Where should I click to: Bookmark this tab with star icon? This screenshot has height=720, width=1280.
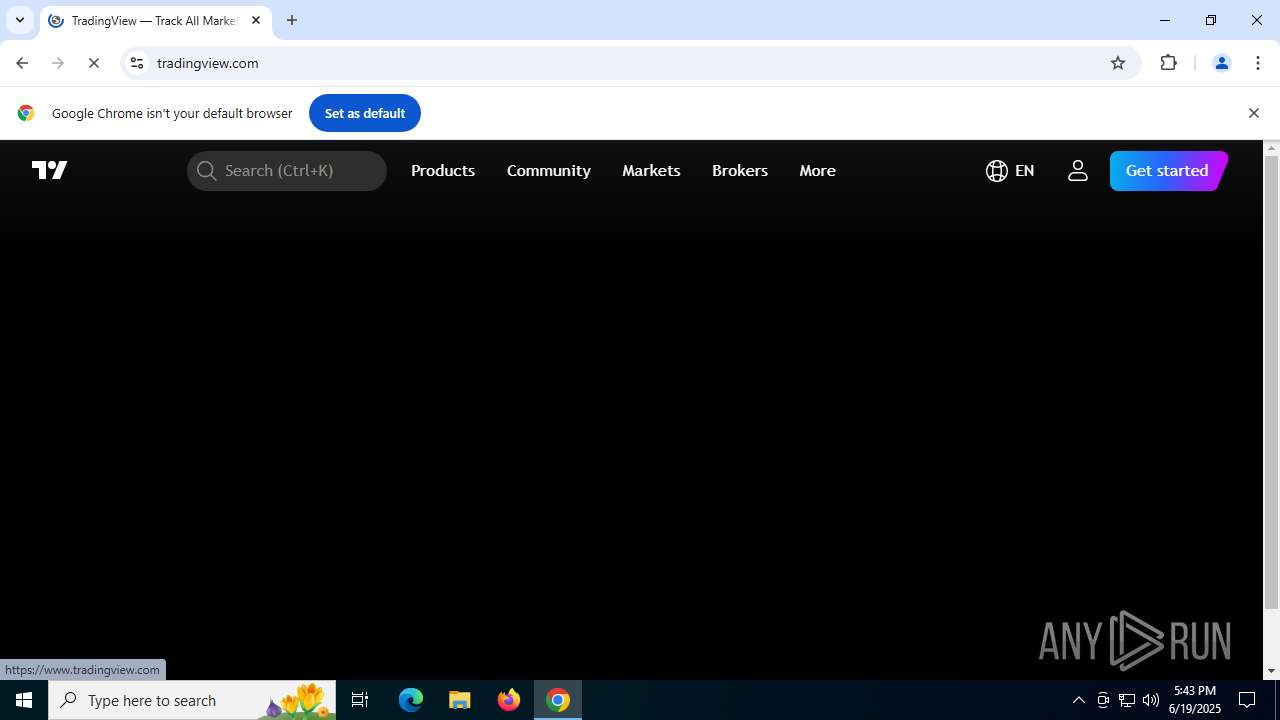(x=1118, y=63)
